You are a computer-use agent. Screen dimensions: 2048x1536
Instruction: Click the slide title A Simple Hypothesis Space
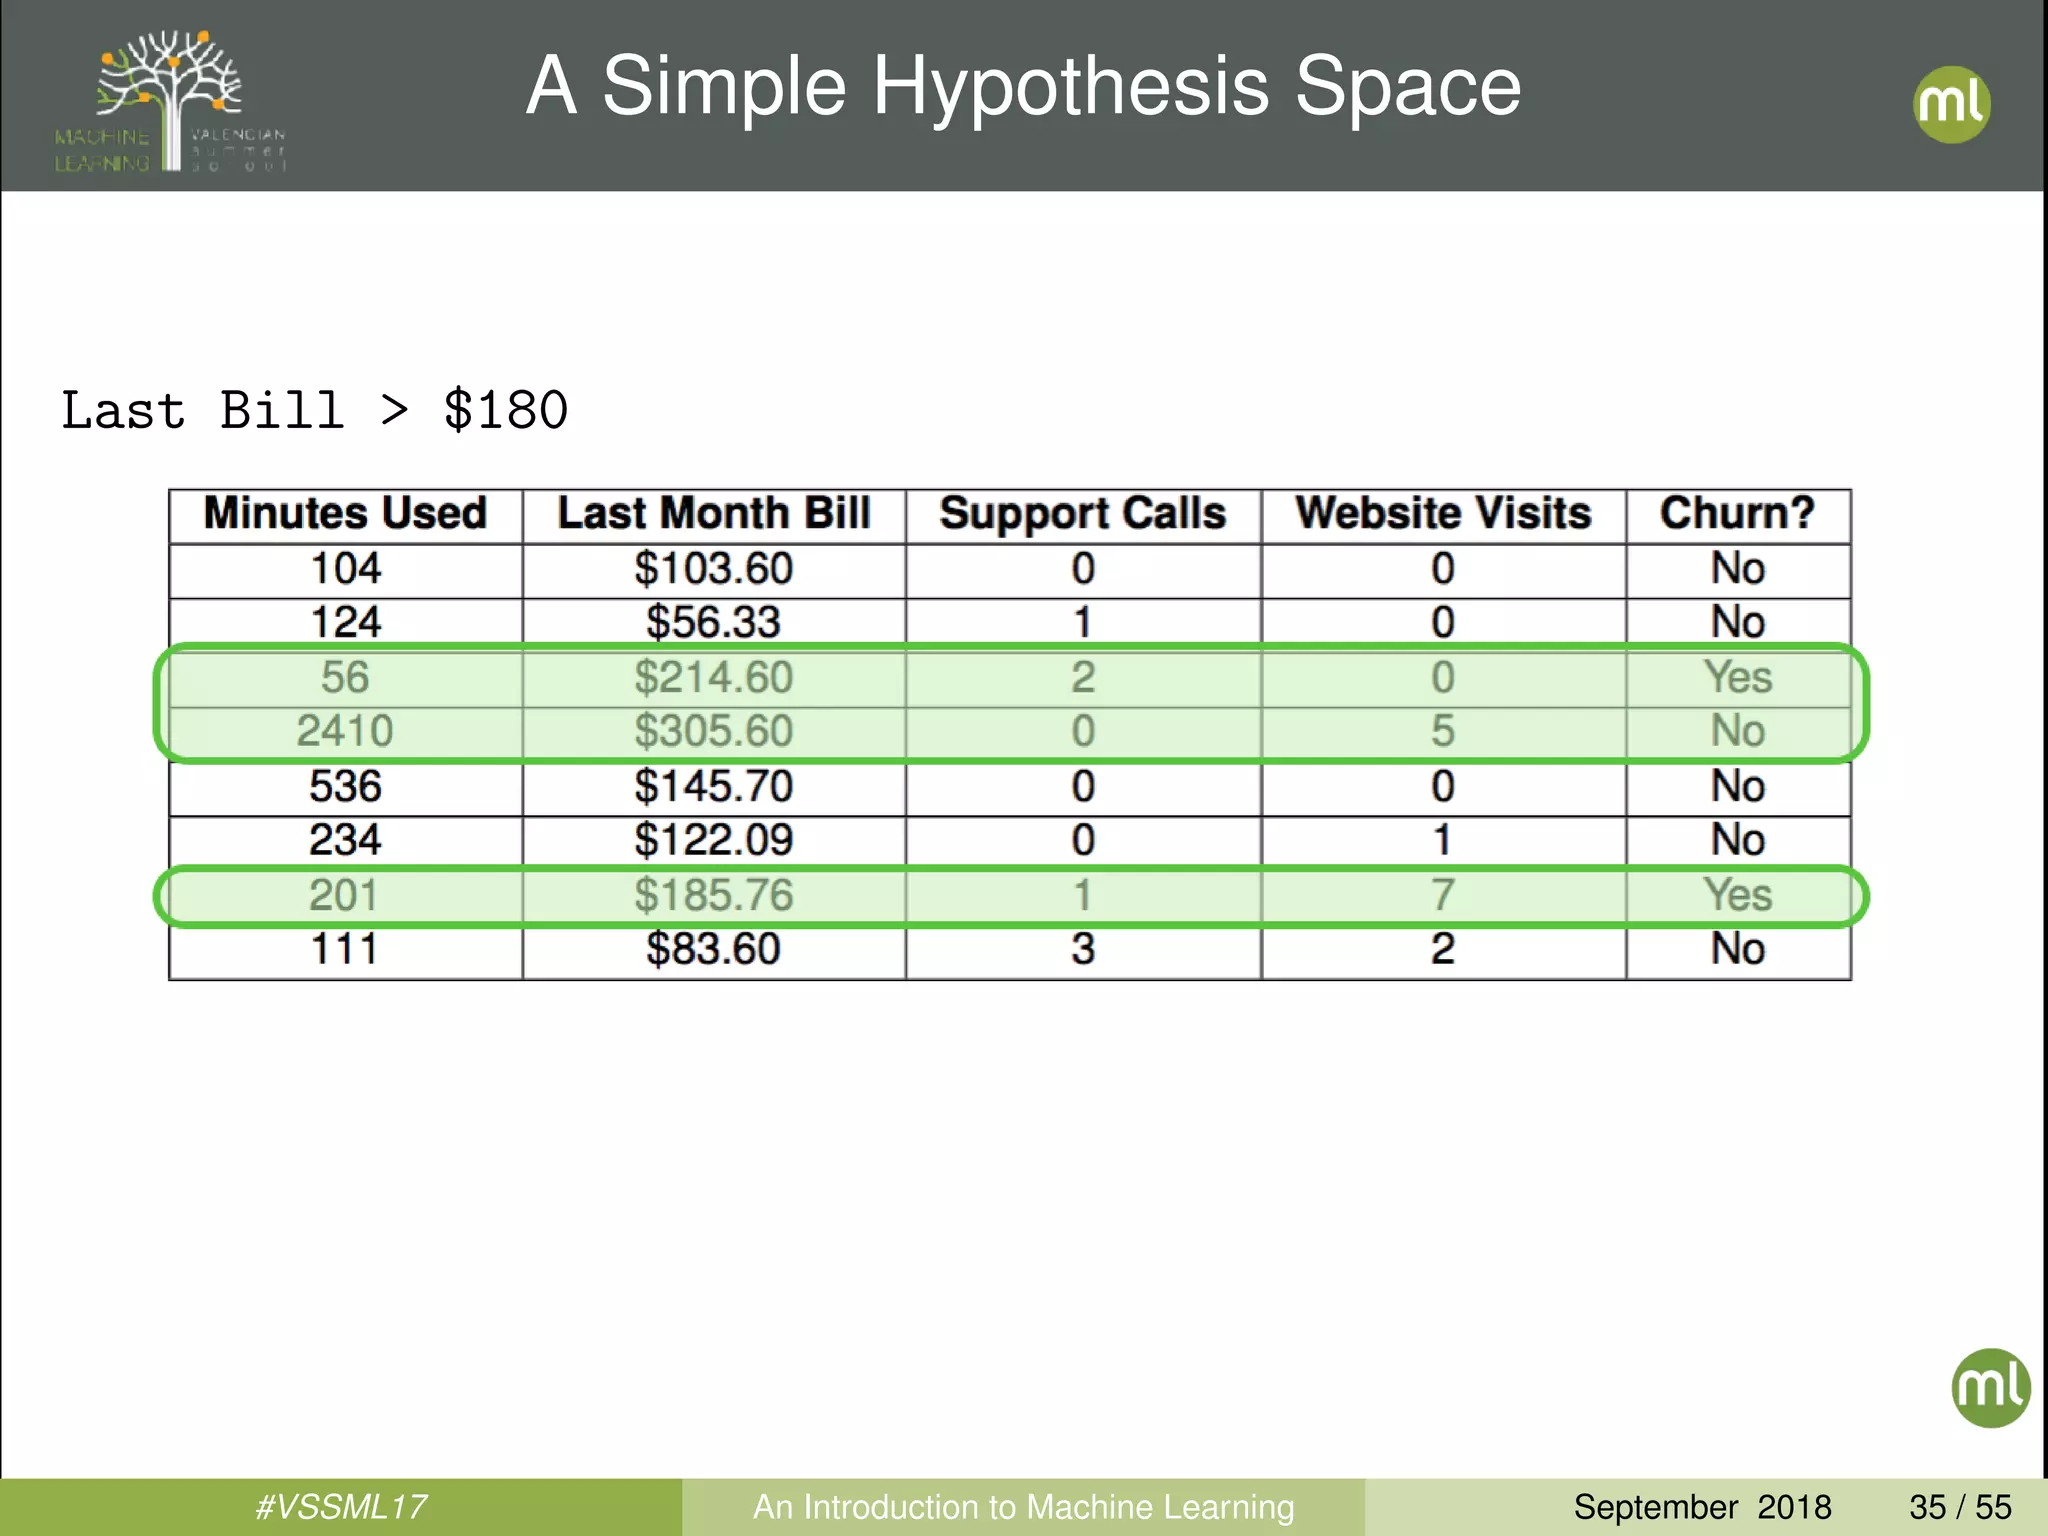(x=1023, y=87)
